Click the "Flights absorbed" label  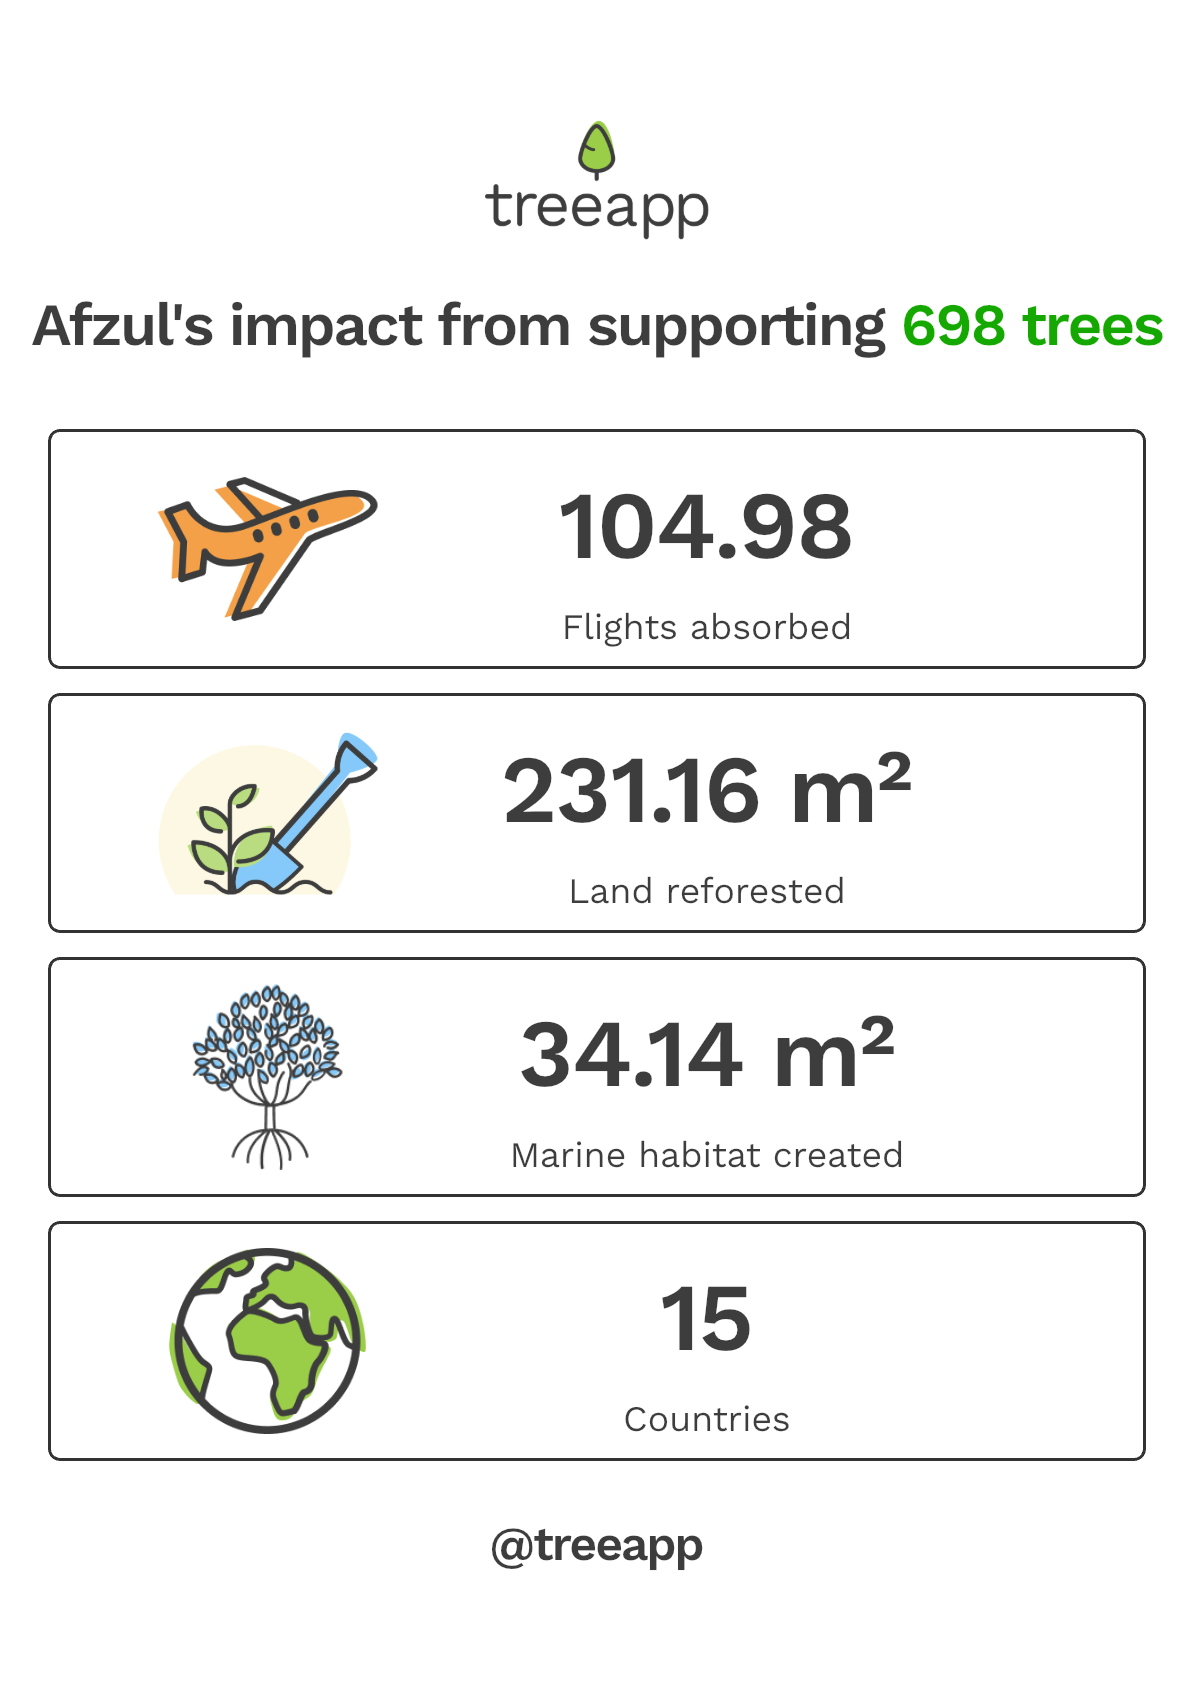coord(706,627)
